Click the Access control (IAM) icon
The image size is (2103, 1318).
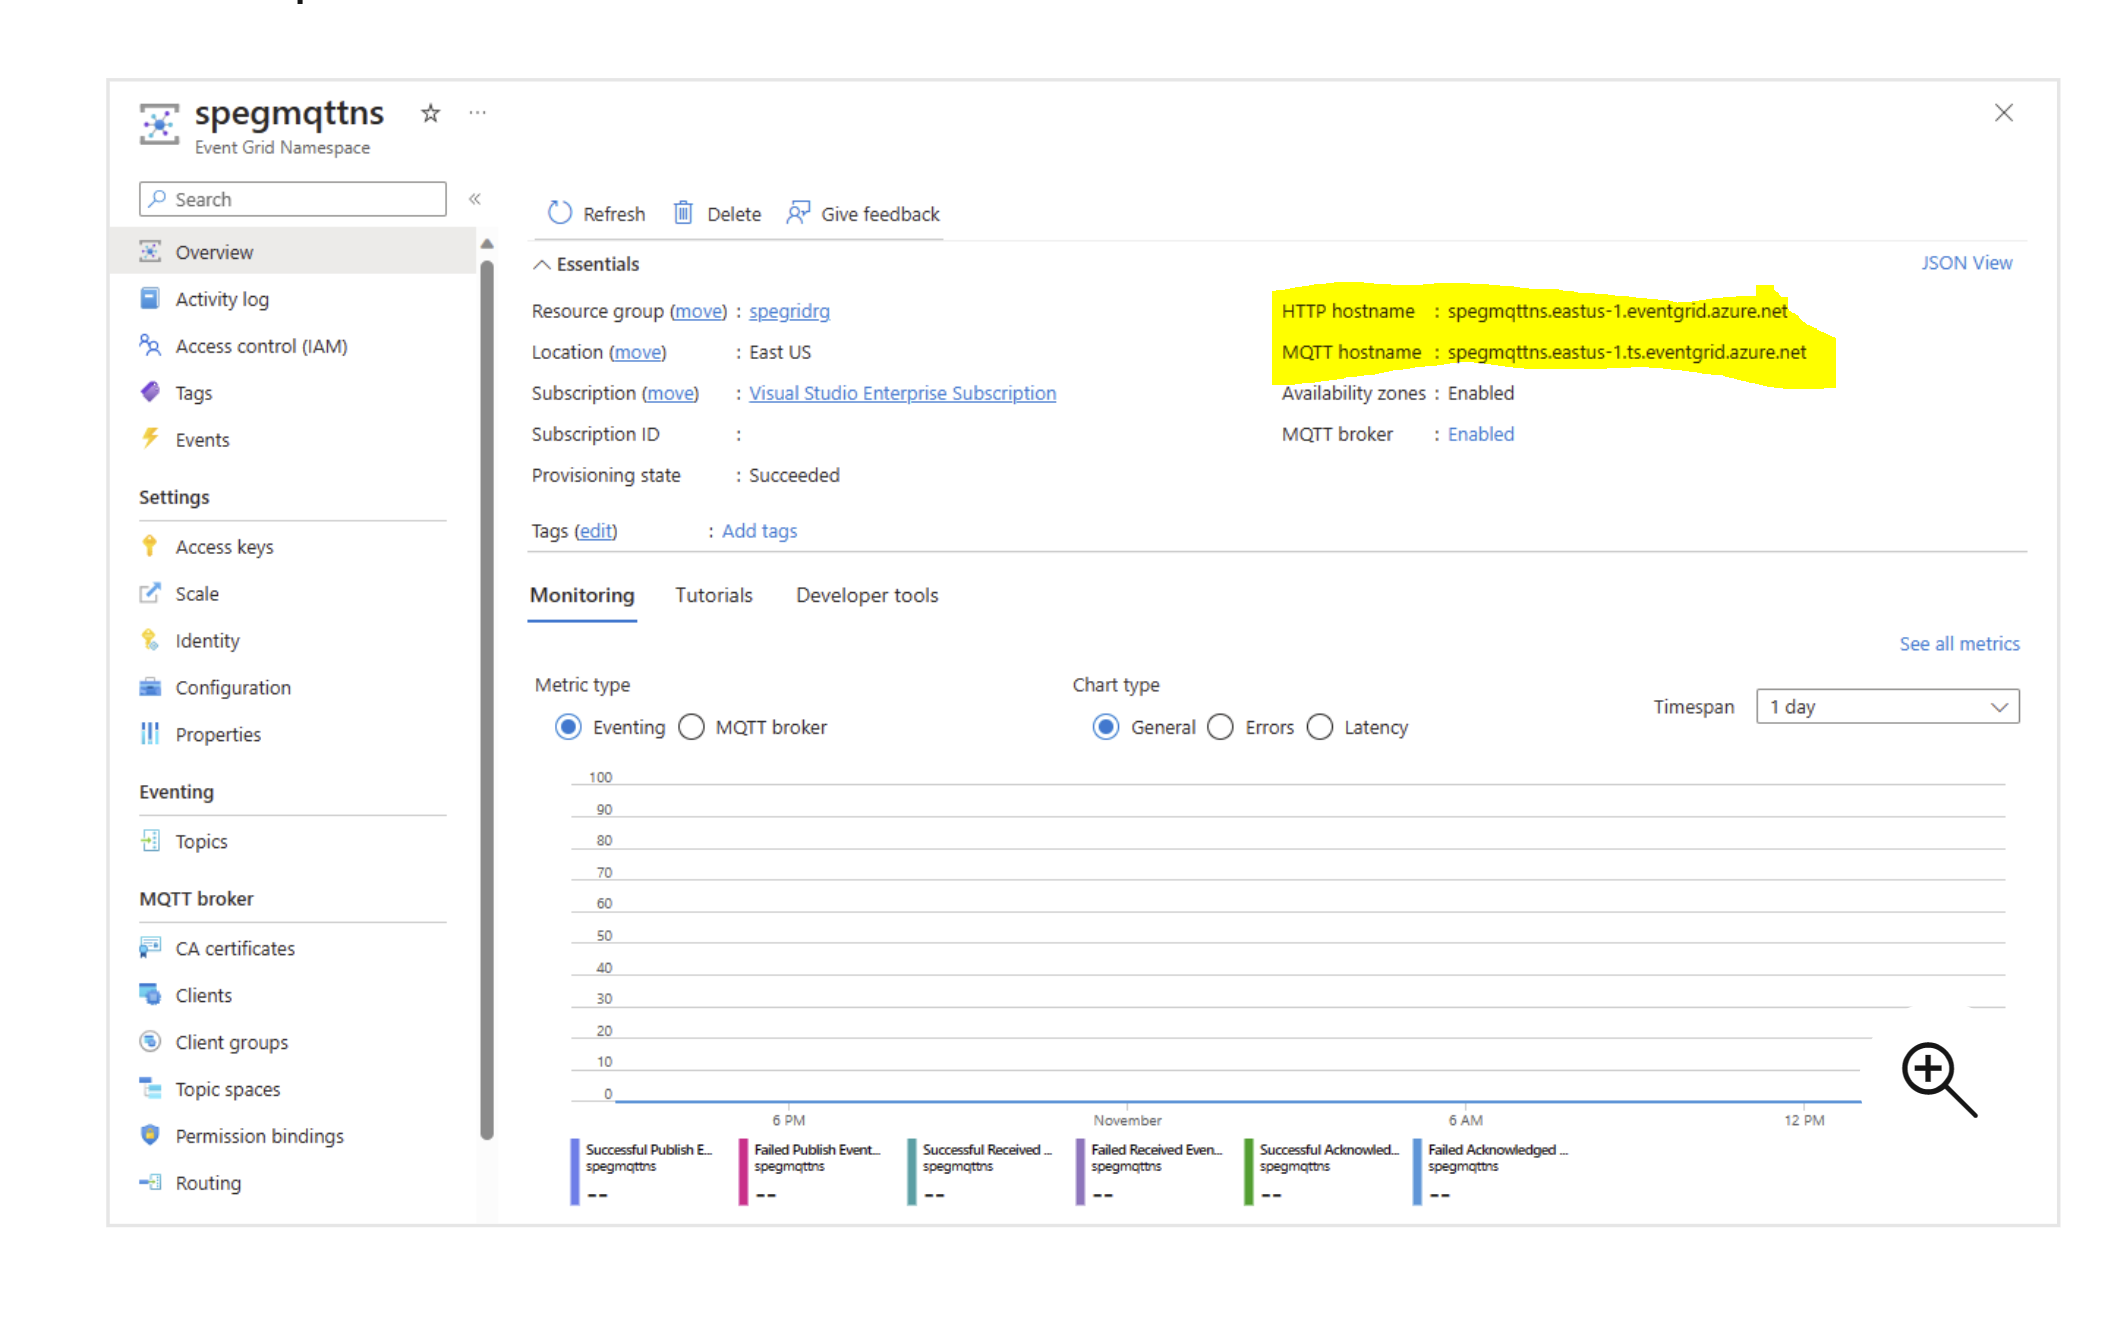click(x=150, y=345)
